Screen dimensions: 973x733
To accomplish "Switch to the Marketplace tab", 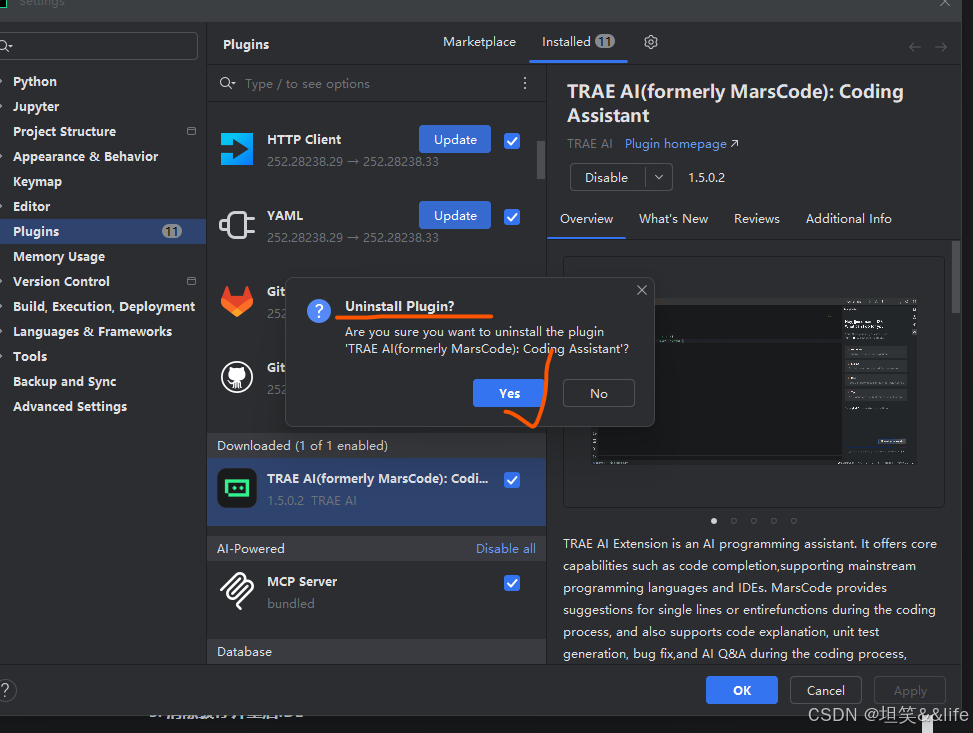I will tap(479, 42).
